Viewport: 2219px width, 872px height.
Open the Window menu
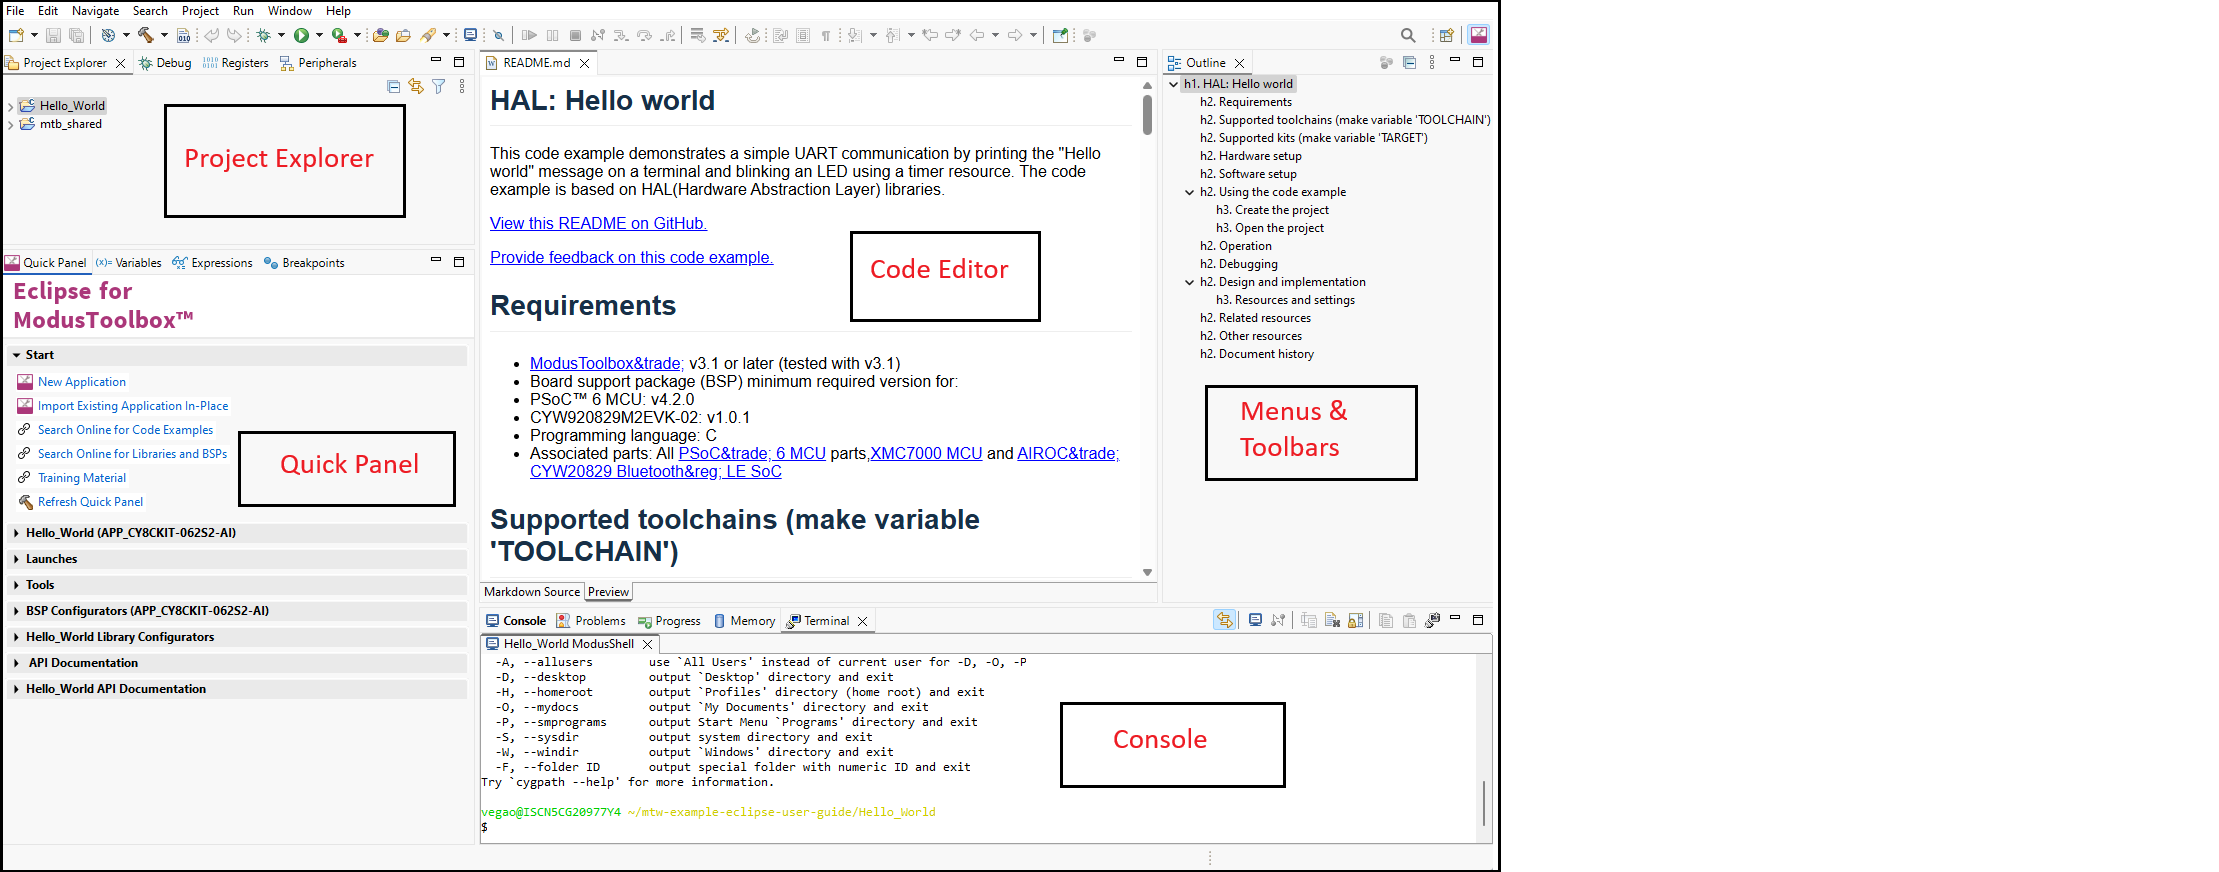(290, 11)
